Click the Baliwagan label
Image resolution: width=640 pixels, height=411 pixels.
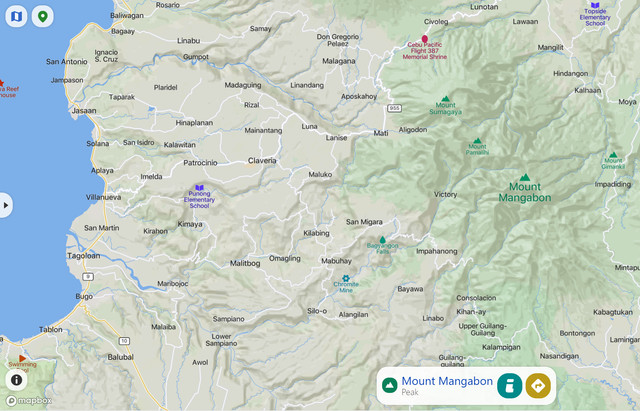tap(127, 16)
